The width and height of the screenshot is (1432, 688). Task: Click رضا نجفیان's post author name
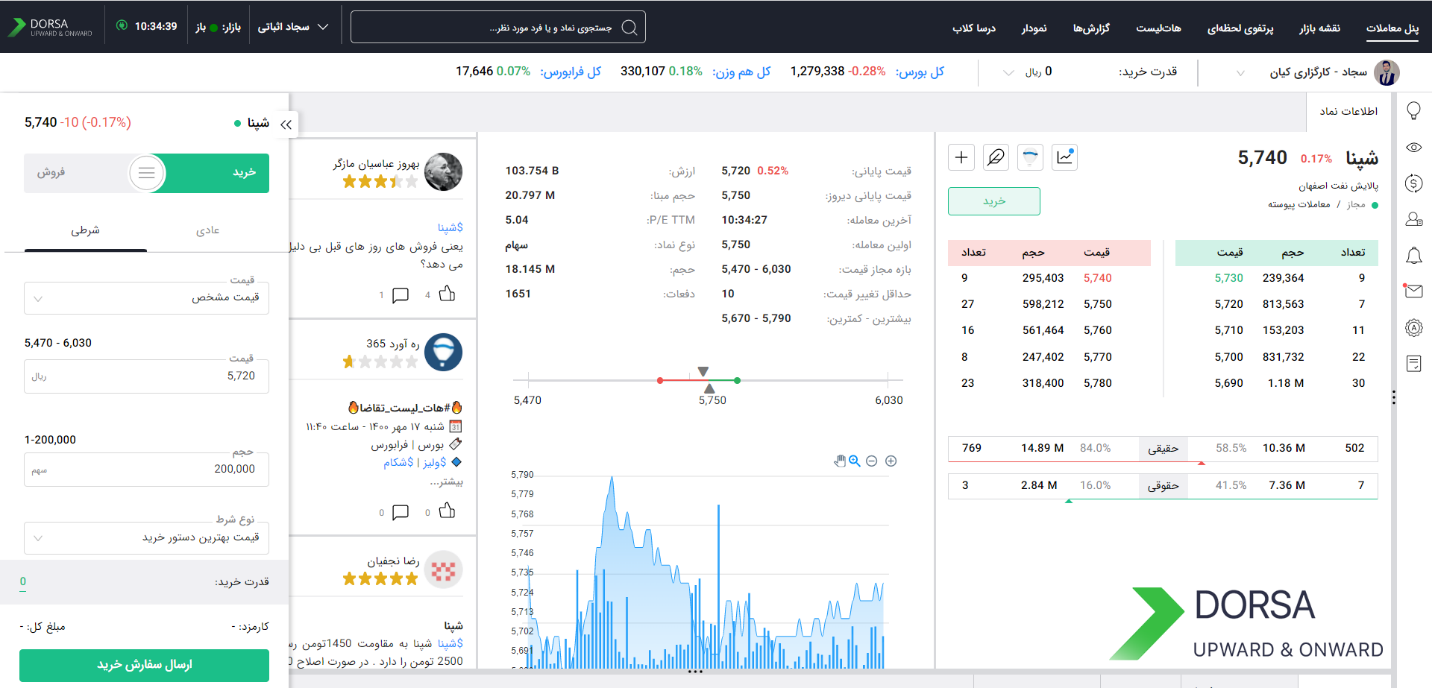(392, 561)
